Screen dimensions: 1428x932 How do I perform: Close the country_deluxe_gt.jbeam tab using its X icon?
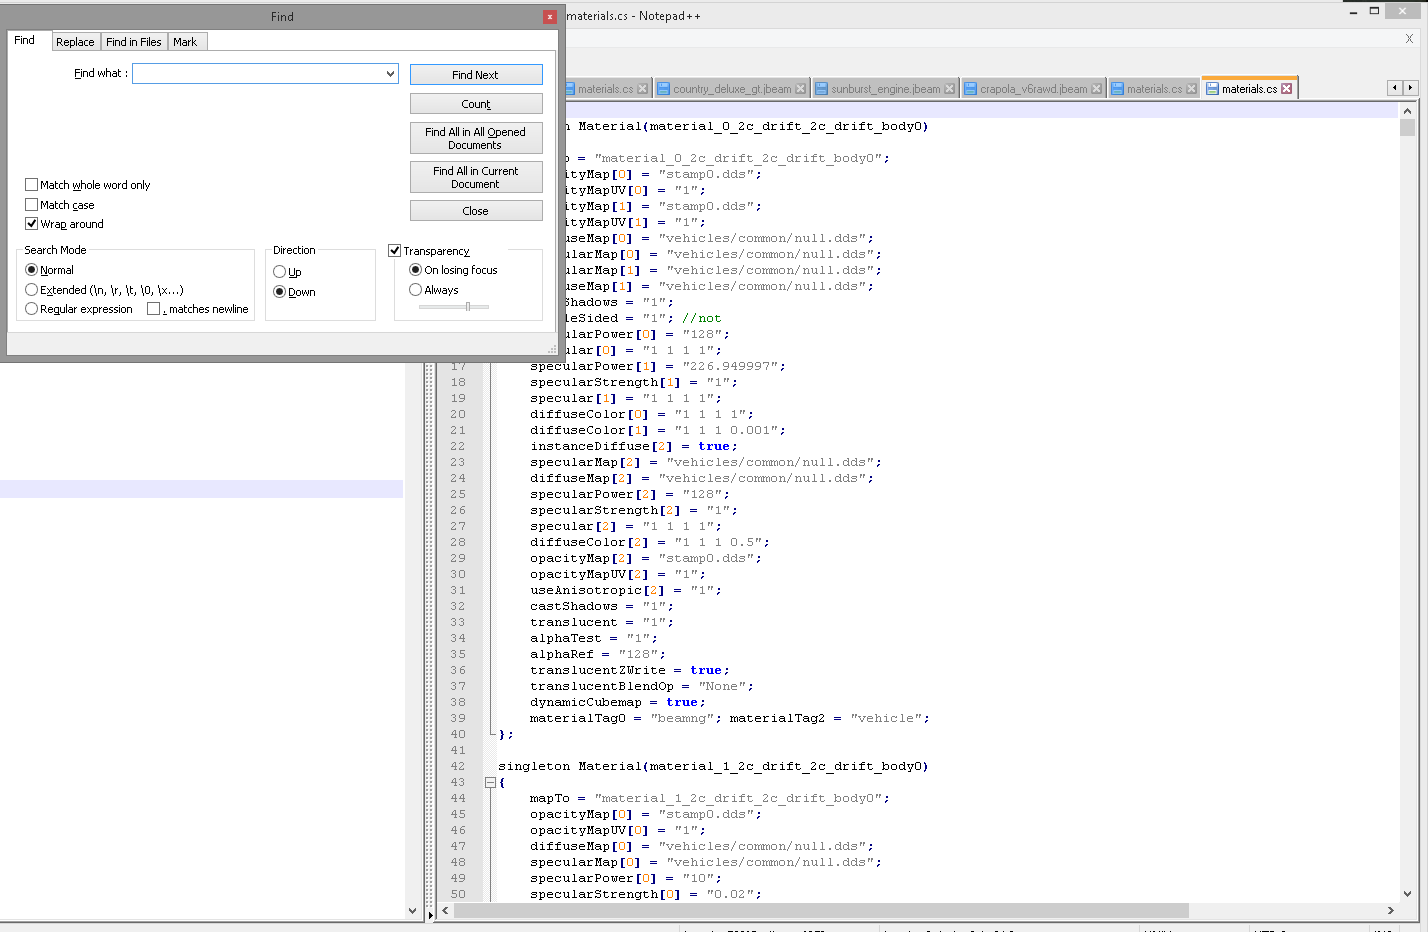coord(800,89)
